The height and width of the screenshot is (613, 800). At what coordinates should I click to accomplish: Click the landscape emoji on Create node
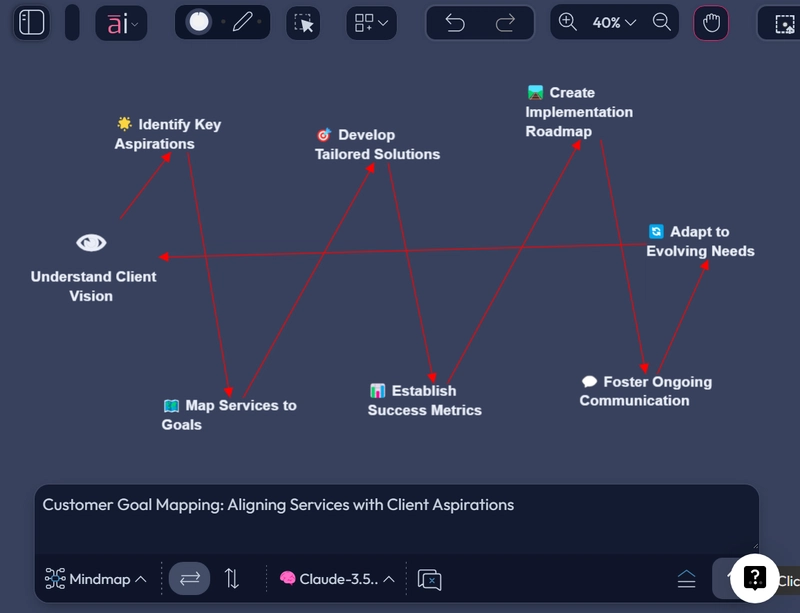535,92
